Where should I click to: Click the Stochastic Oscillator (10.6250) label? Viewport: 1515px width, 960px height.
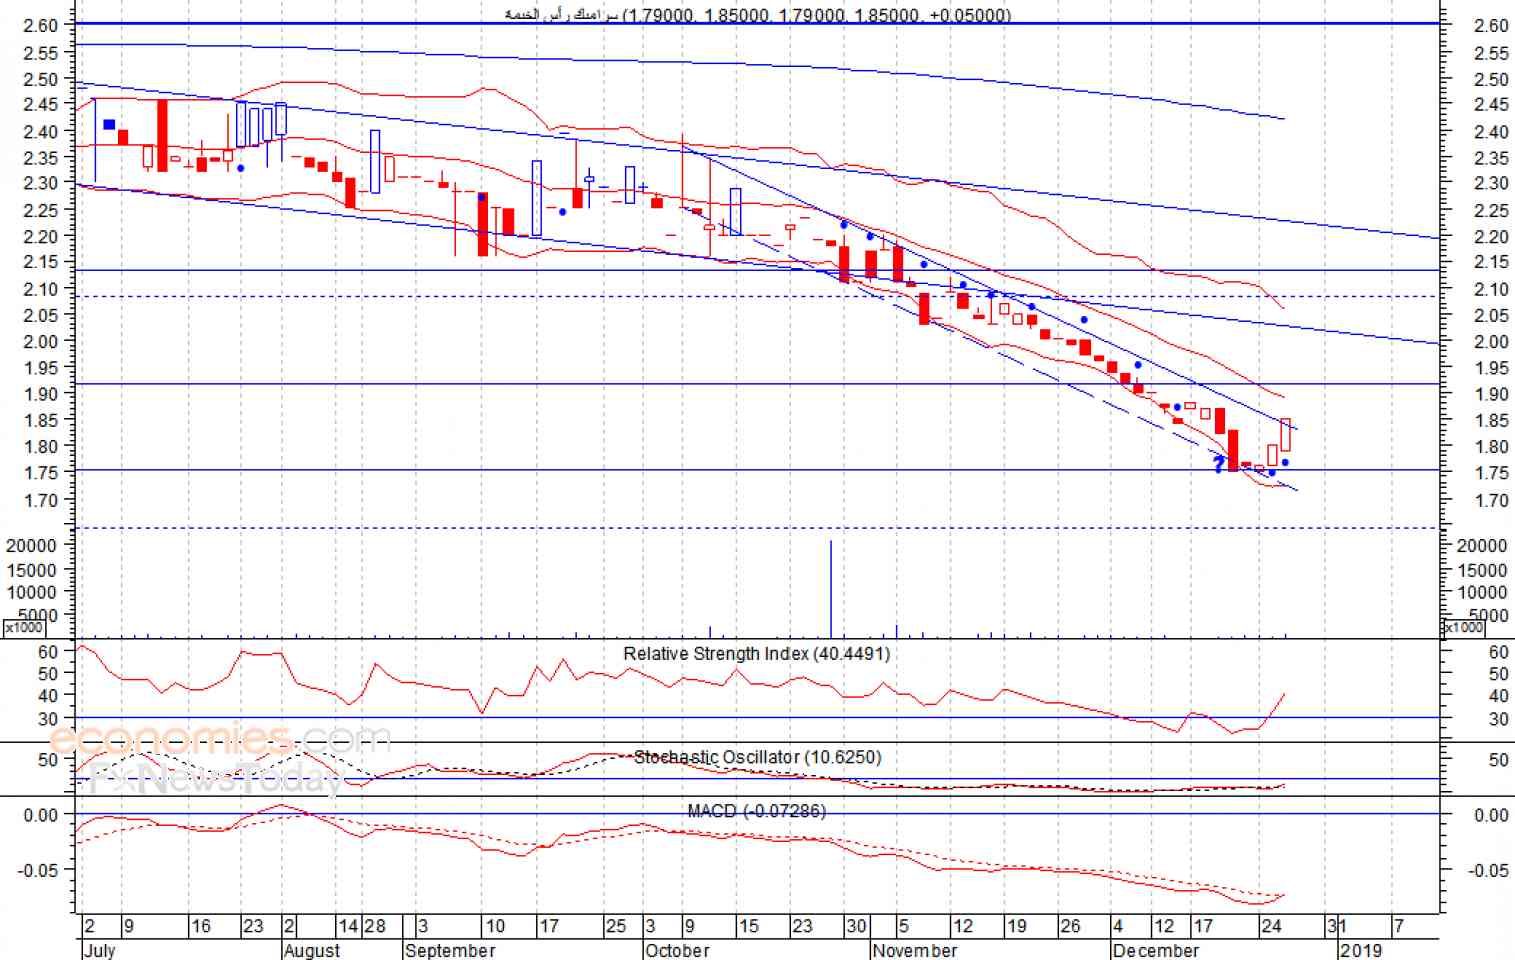(x=758, y=757)
